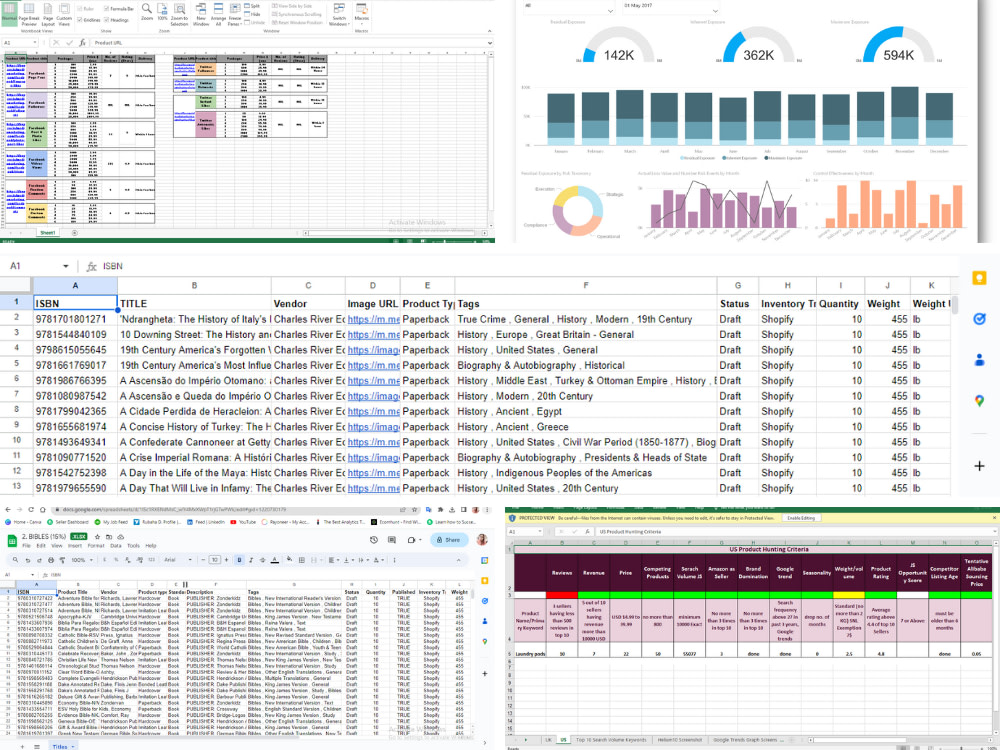Viewport: 1000px width, 750px height.
Task: Toggle Bold formatting in Google Sheets toolbar
Action: (x=239, y=560)
